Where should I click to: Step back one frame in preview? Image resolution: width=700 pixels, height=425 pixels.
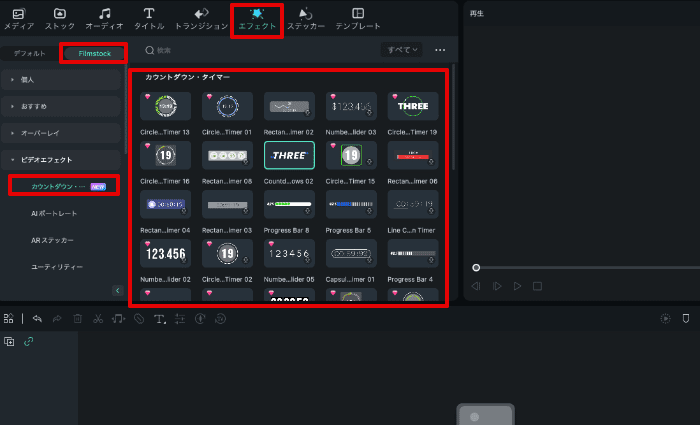tap(476, 286)
